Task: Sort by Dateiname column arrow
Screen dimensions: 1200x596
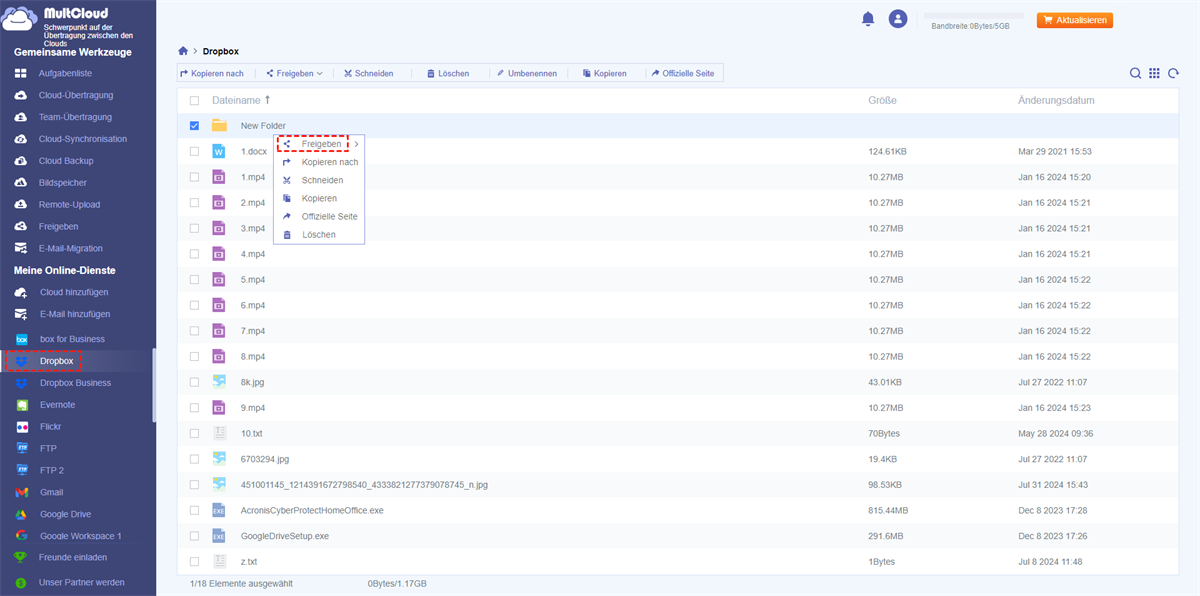Action: point(267,100)
